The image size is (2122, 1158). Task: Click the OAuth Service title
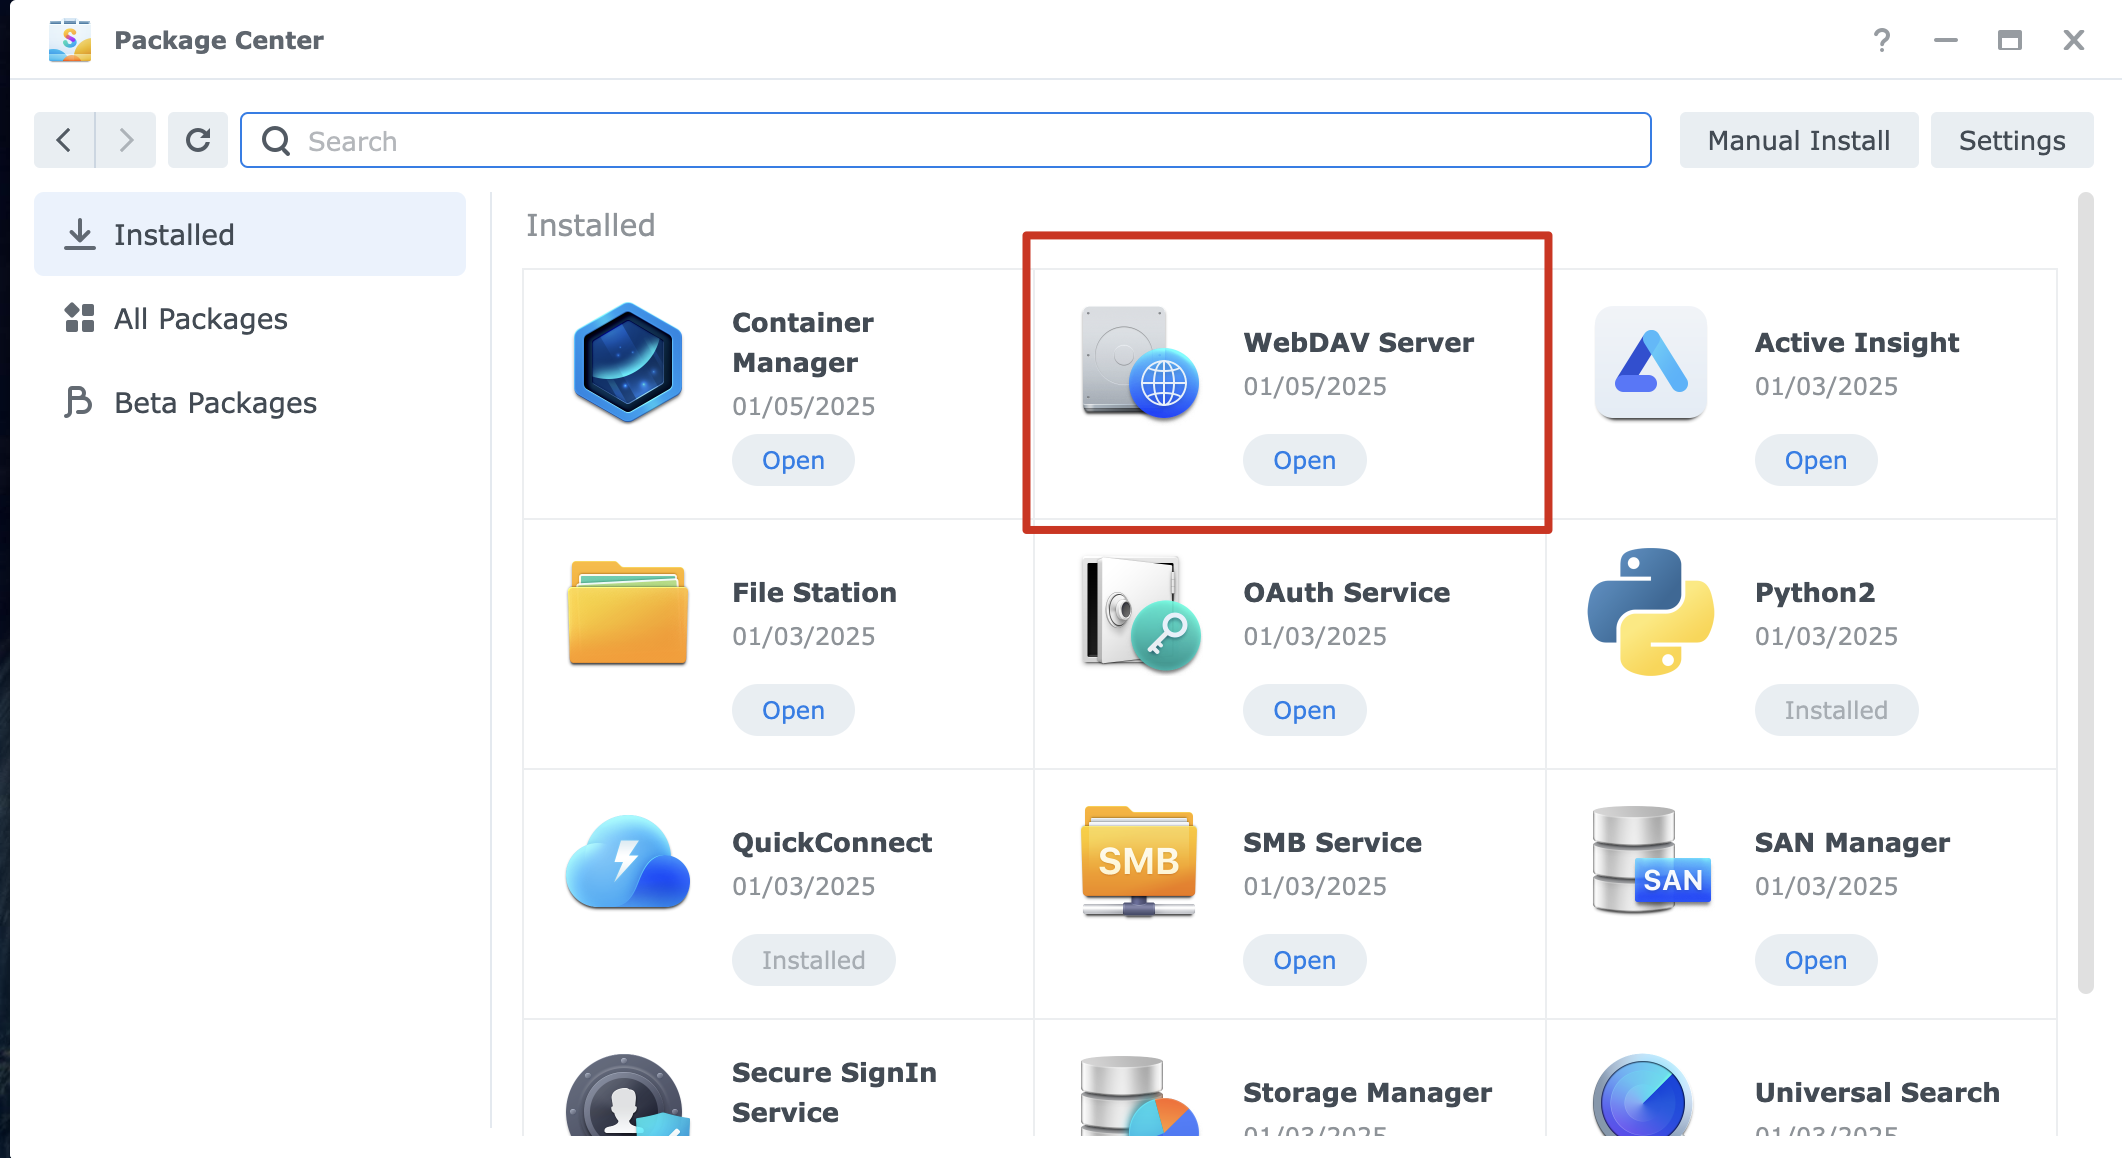(1346, 592)
